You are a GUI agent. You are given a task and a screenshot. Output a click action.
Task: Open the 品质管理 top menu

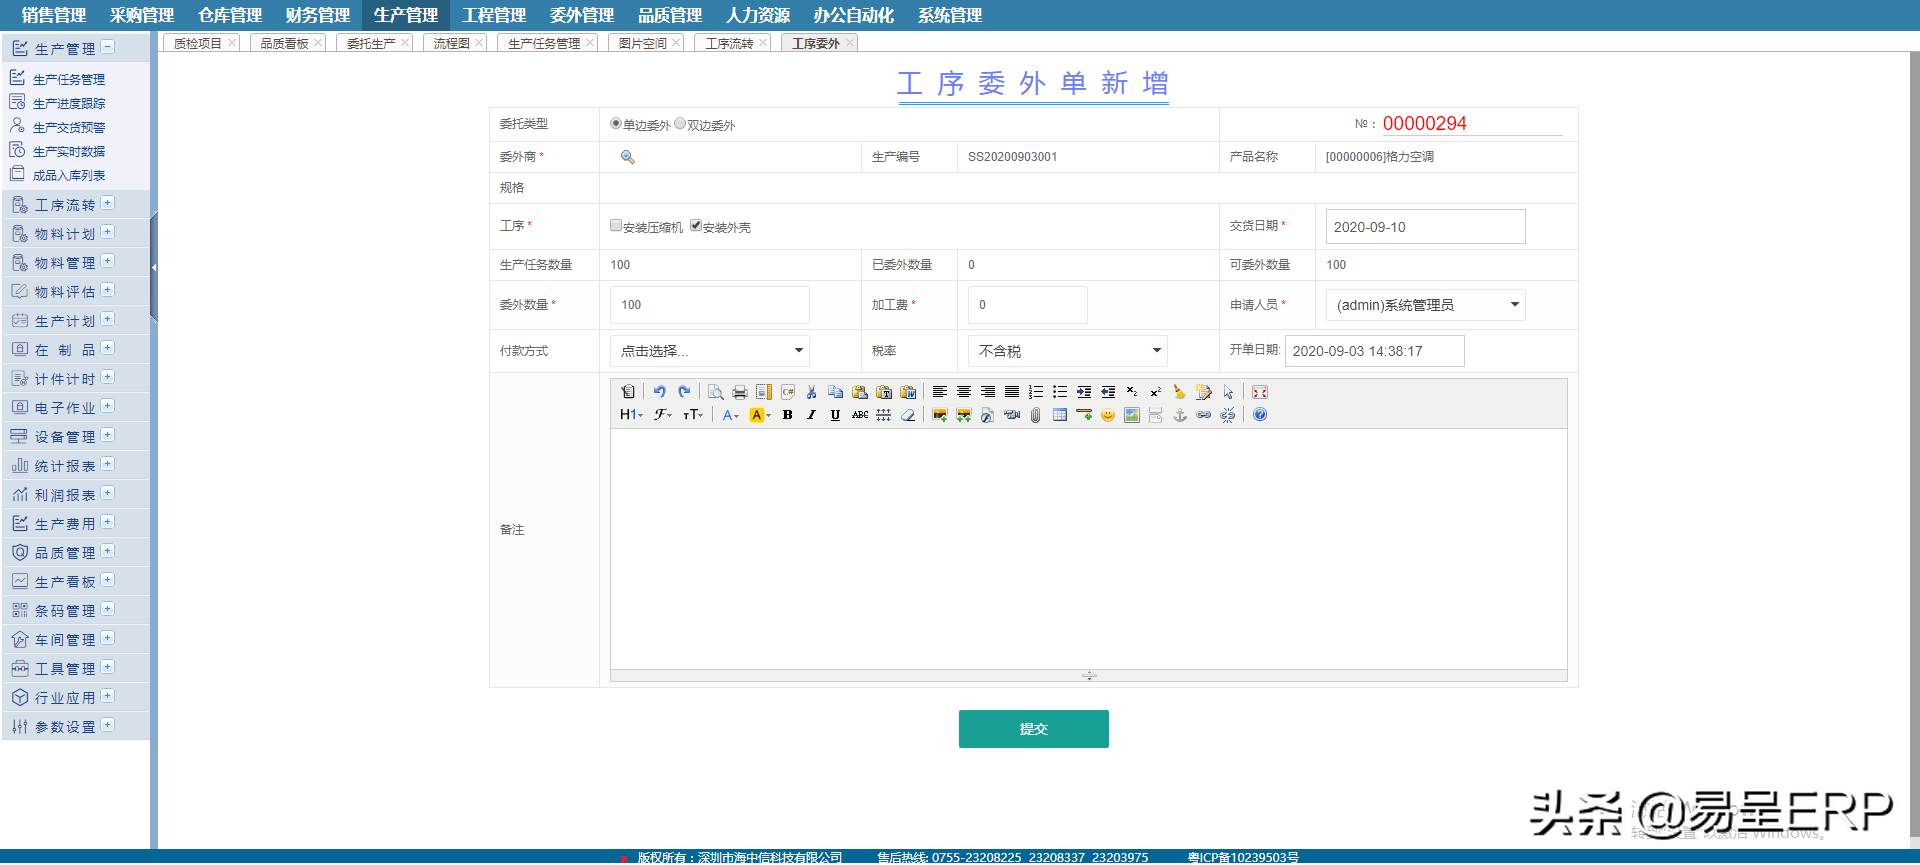[670, 15]
